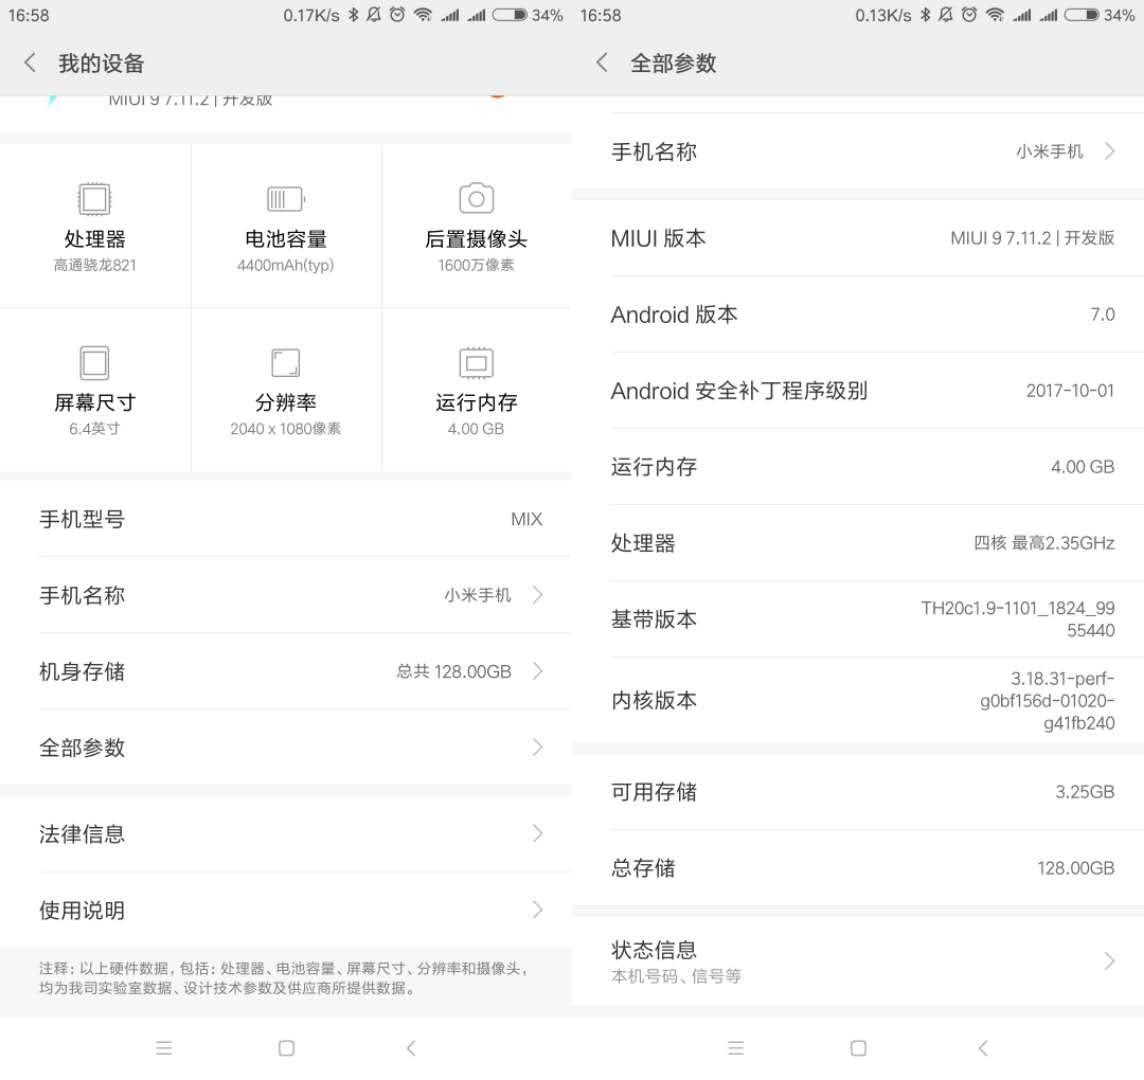Tap the resolution icon

(x=286, y=362)
